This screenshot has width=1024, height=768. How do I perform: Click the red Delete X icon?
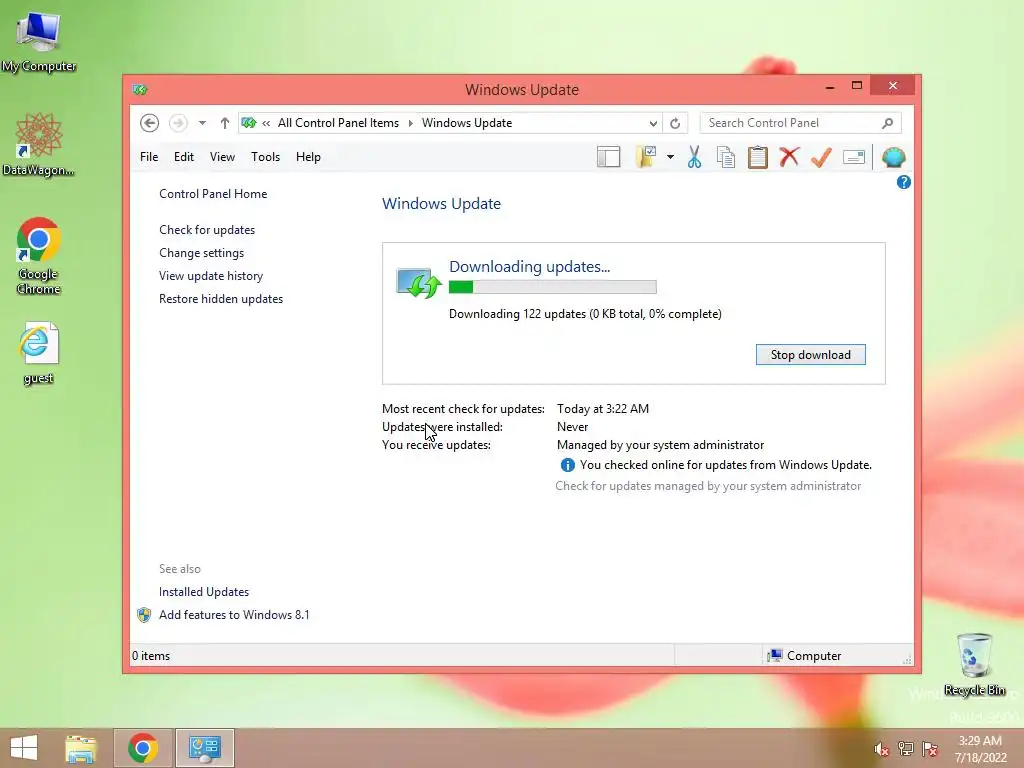coord(789,157)
